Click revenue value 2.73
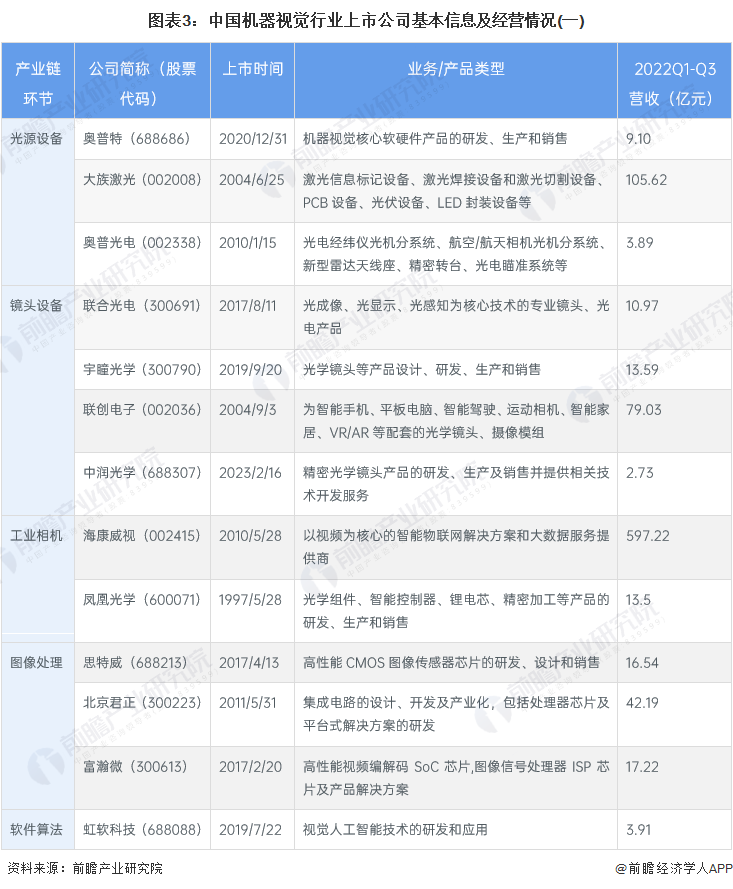 (639, 473)
